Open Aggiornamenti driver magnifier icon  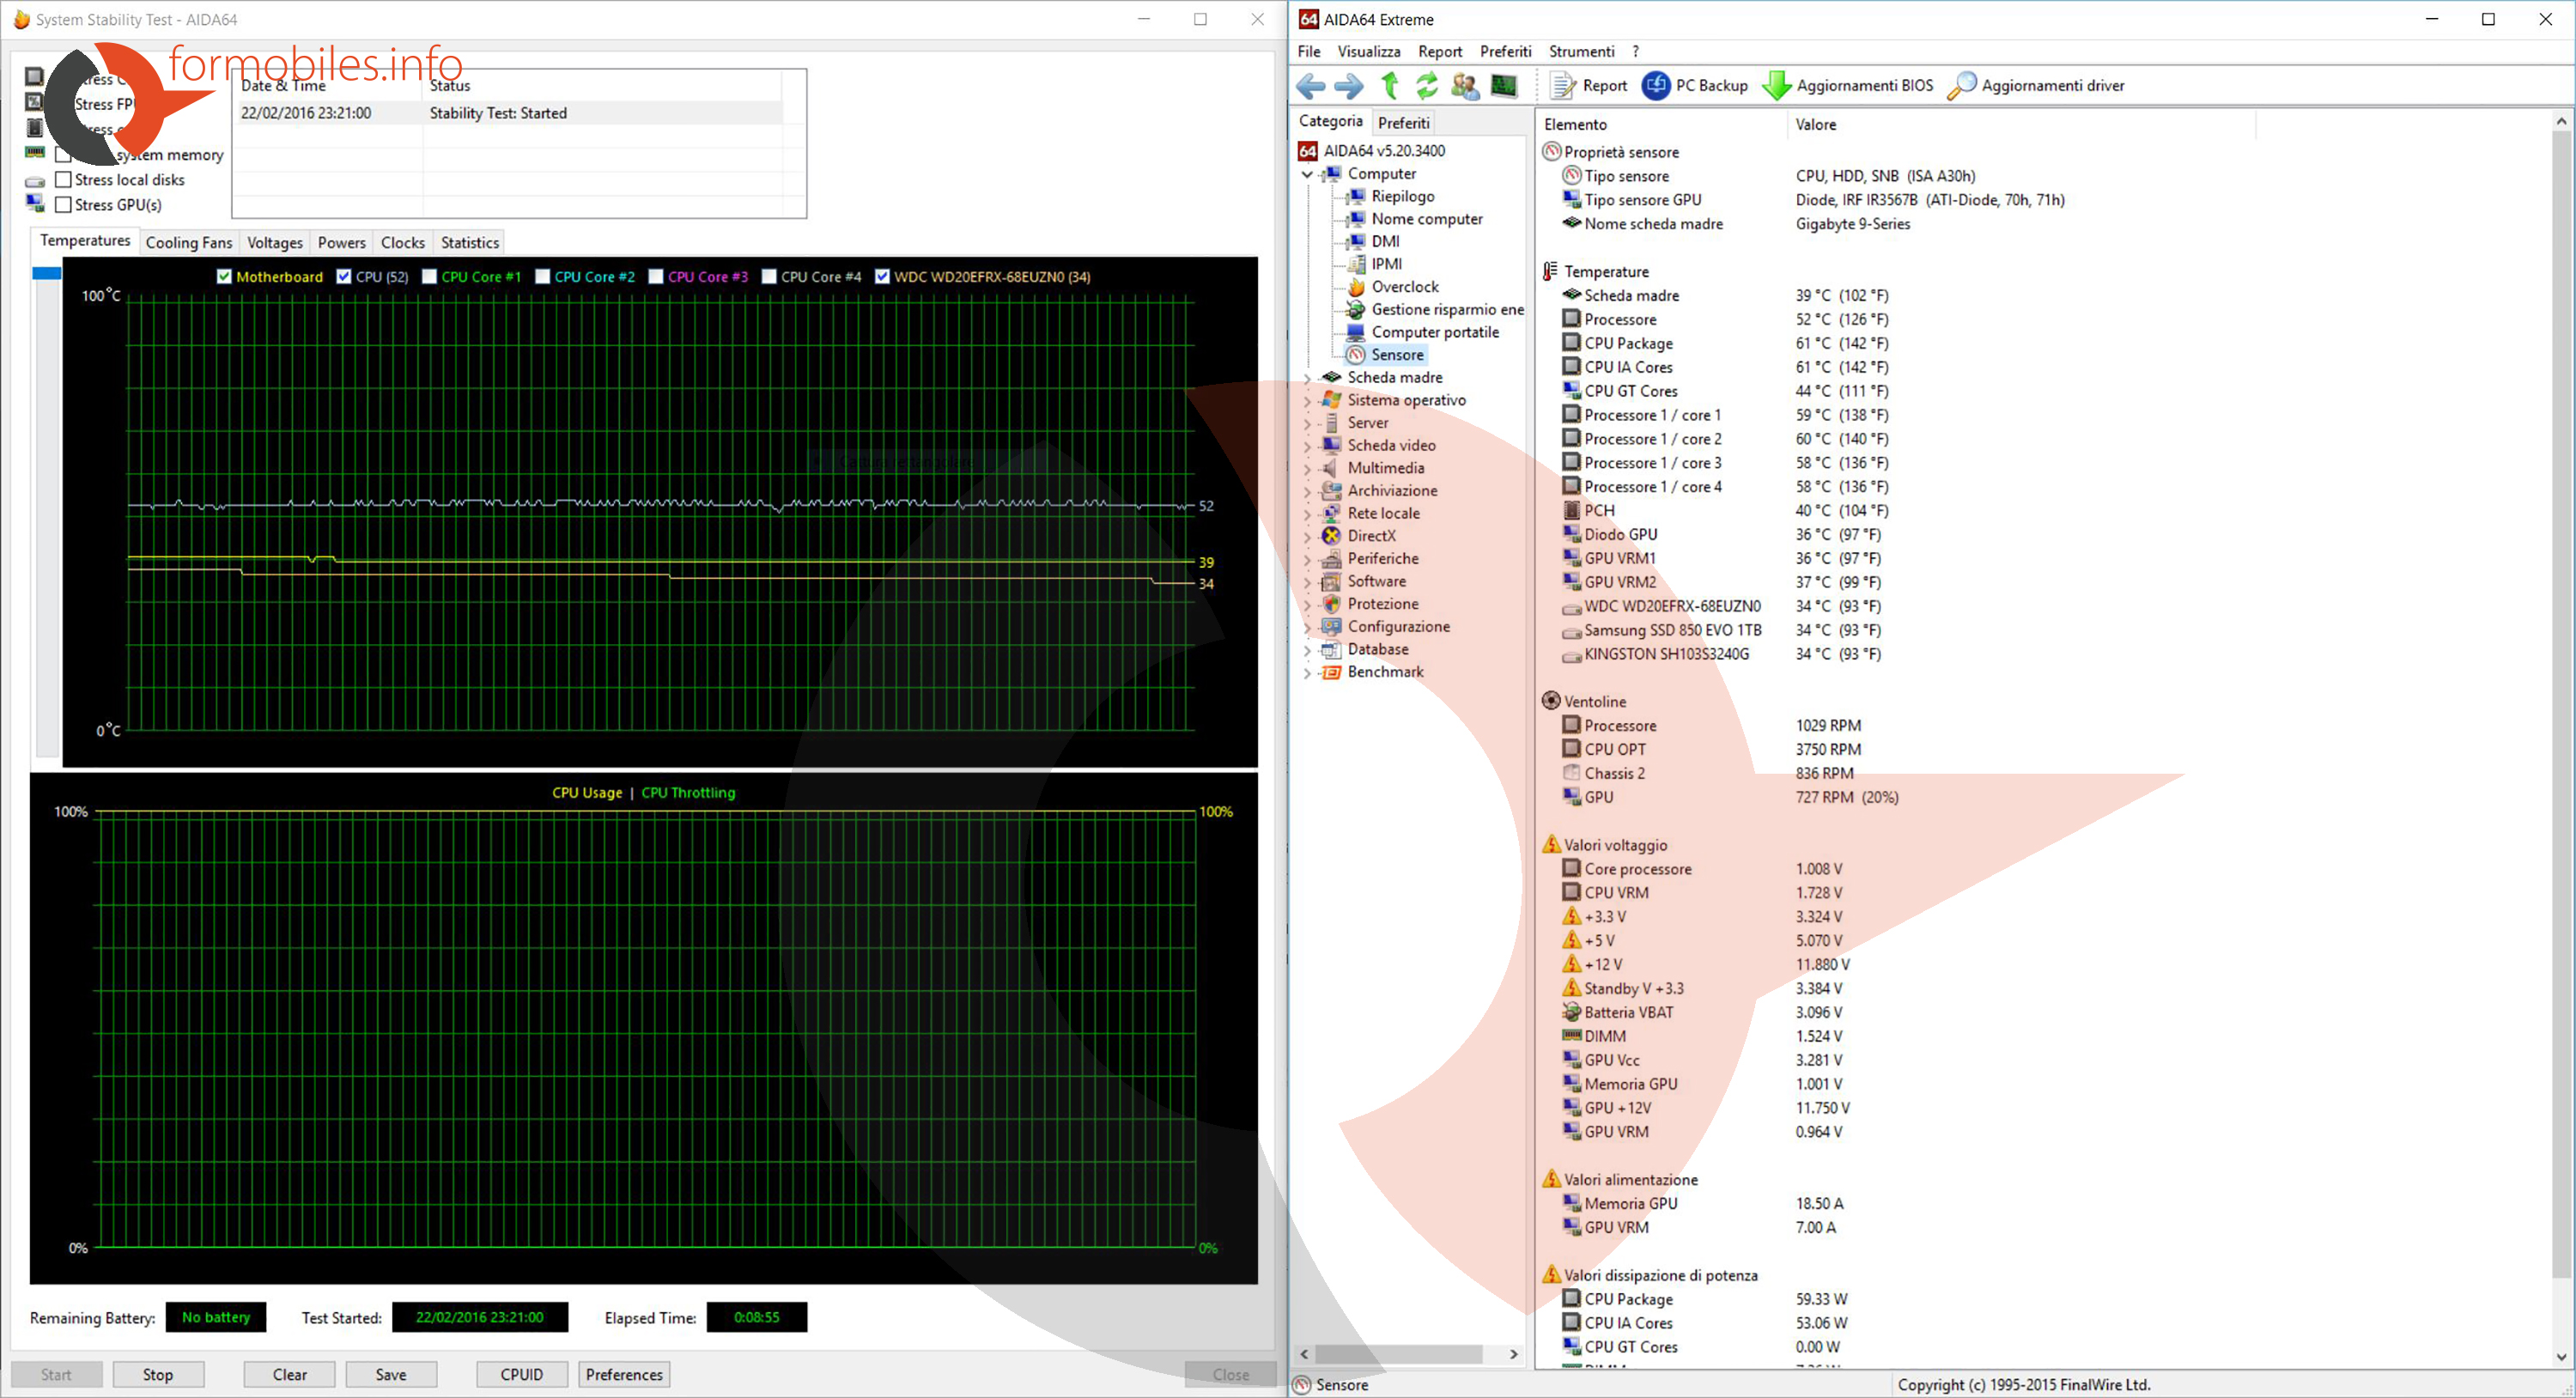[x=1961, y=86]
